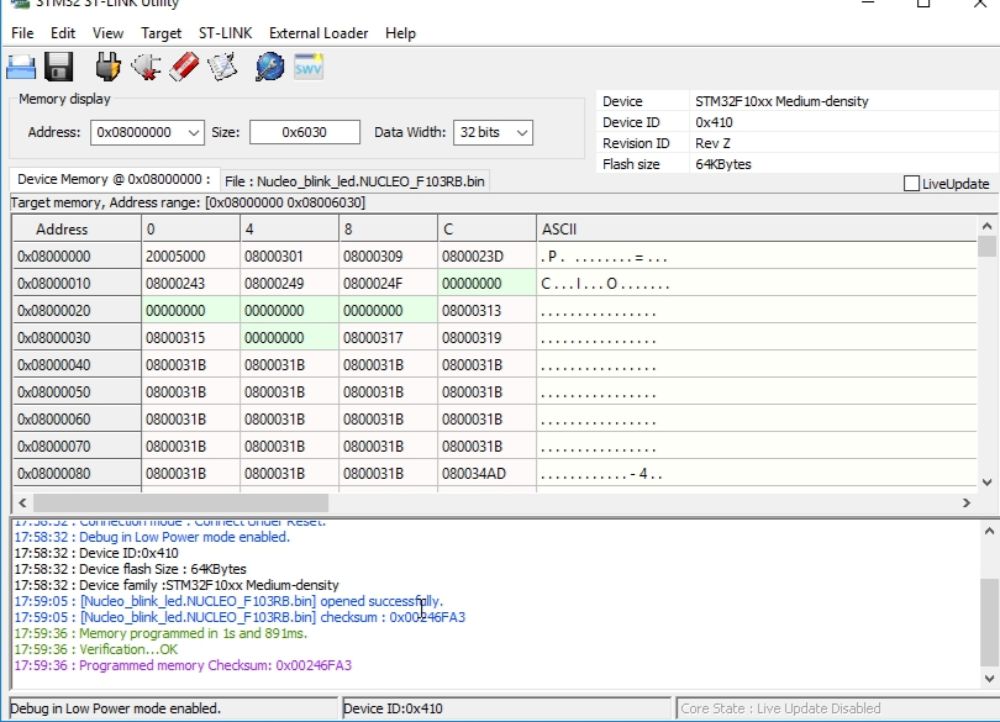Select cell value 08000243
This screenshot has height=722, width=1000.
coord(190,283)
